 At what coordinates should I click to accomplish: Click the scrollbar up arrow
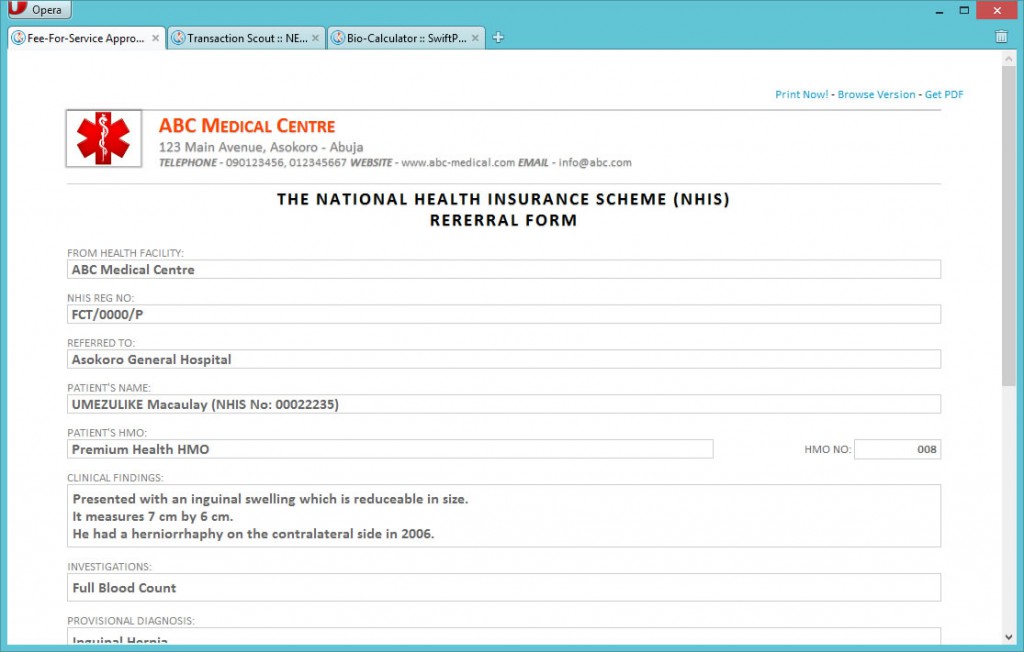(1008, 59)
